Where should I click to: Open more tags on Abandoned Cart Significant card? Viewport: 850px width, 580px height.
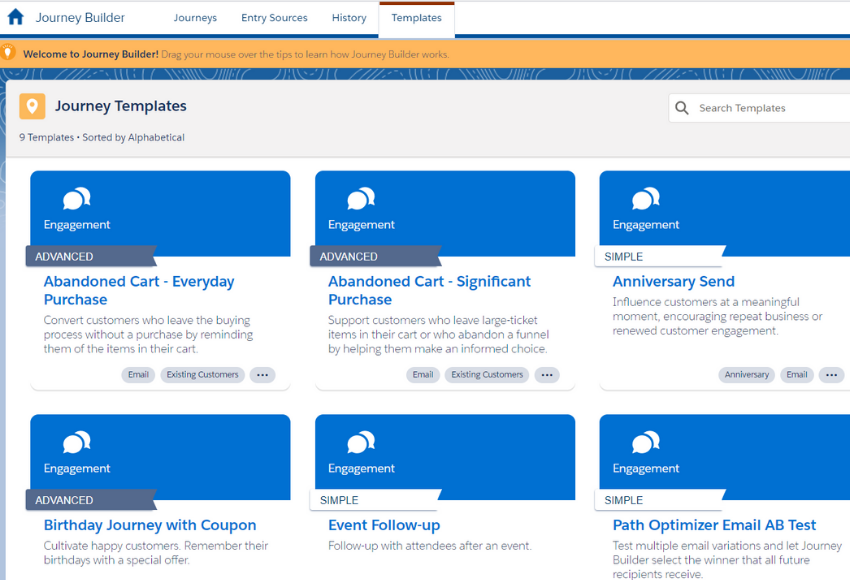coord(547,375)
